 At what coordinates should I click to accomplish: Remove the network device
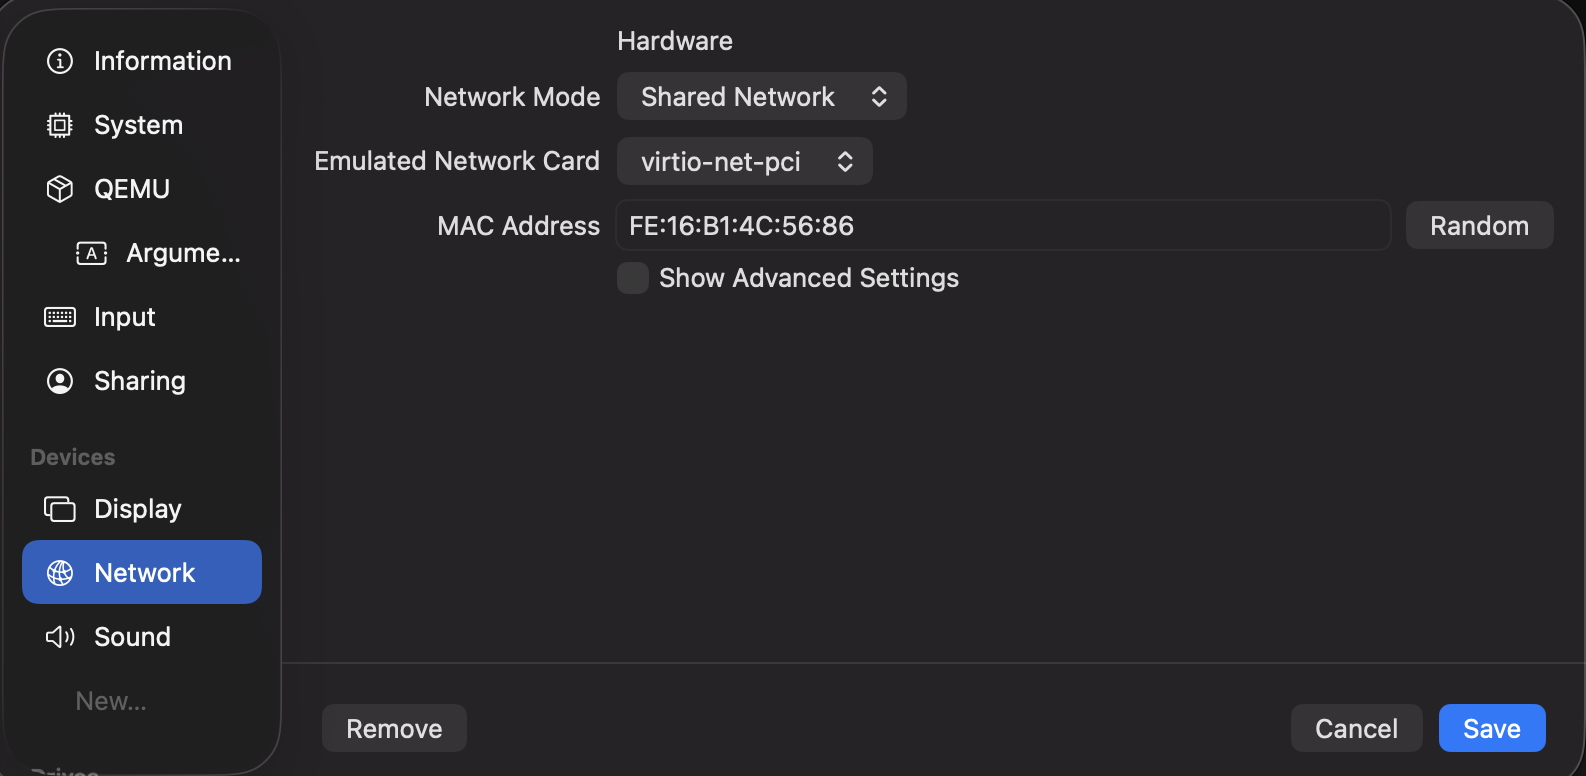tap(394, 729)
